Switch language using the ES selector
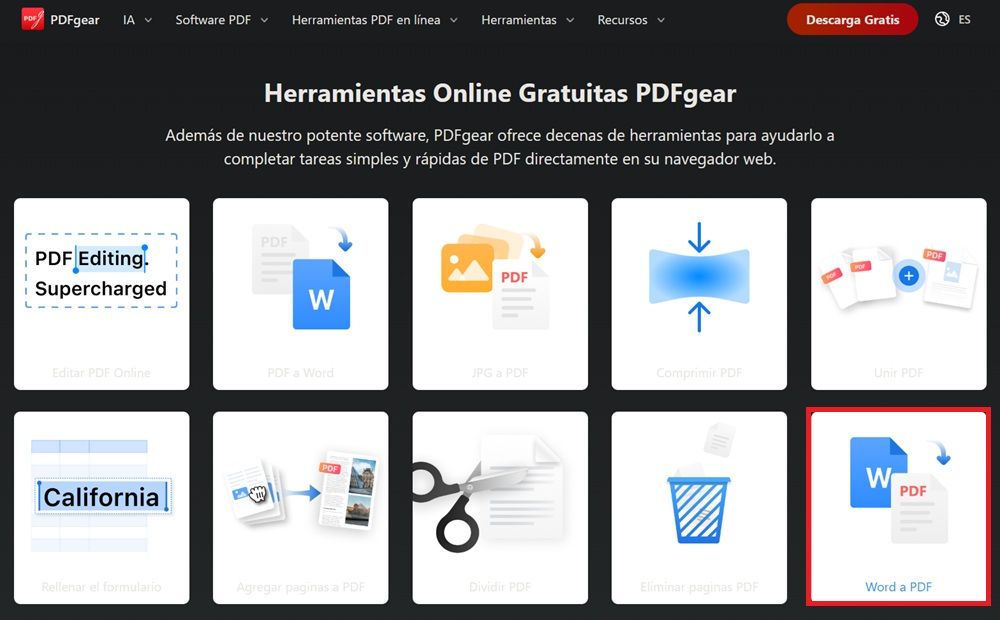The image size is (1000, 620). tap(964, 20)
